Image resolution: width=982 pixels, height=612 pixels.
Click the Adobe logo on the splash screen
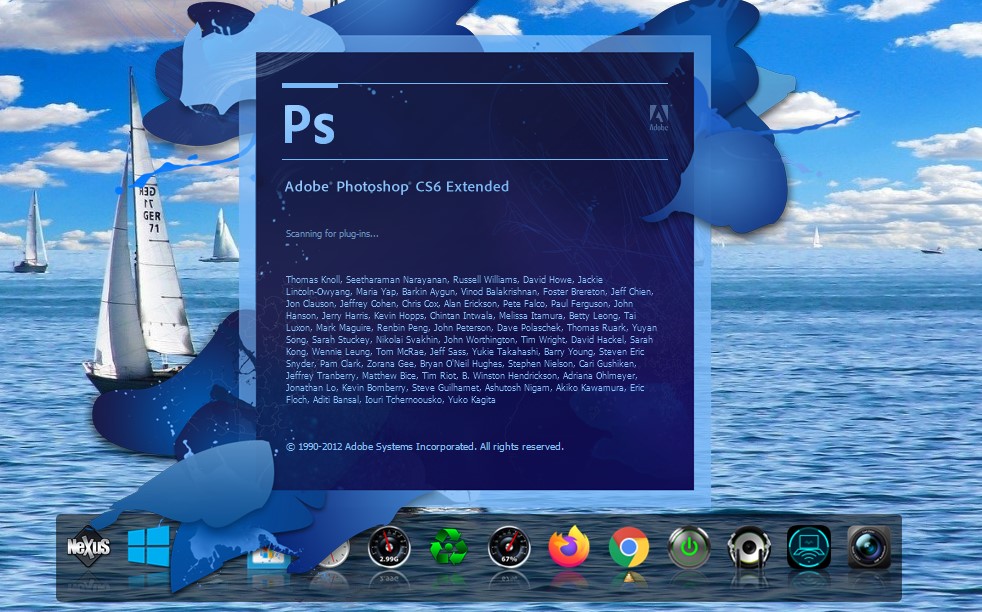point(658,118)
